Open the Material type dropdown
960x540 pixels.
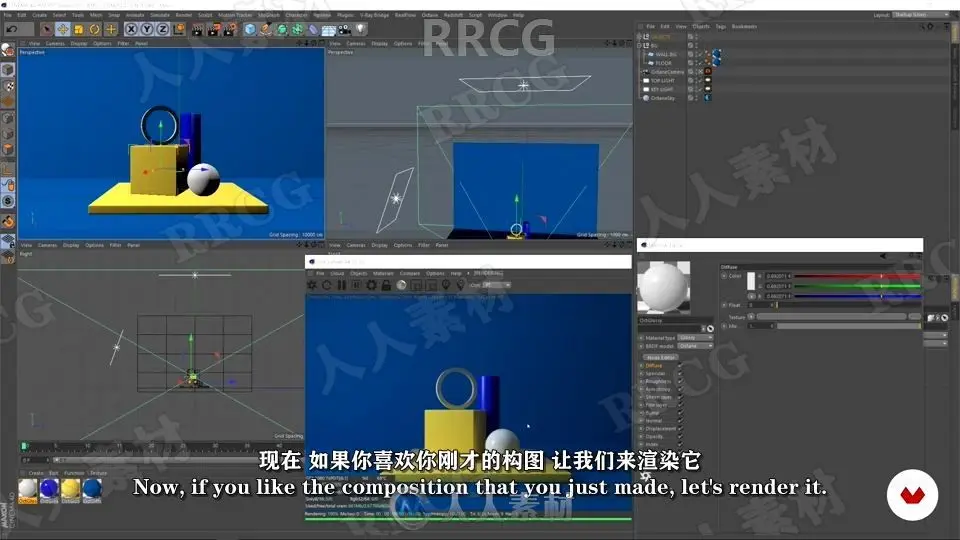point(696,337)
